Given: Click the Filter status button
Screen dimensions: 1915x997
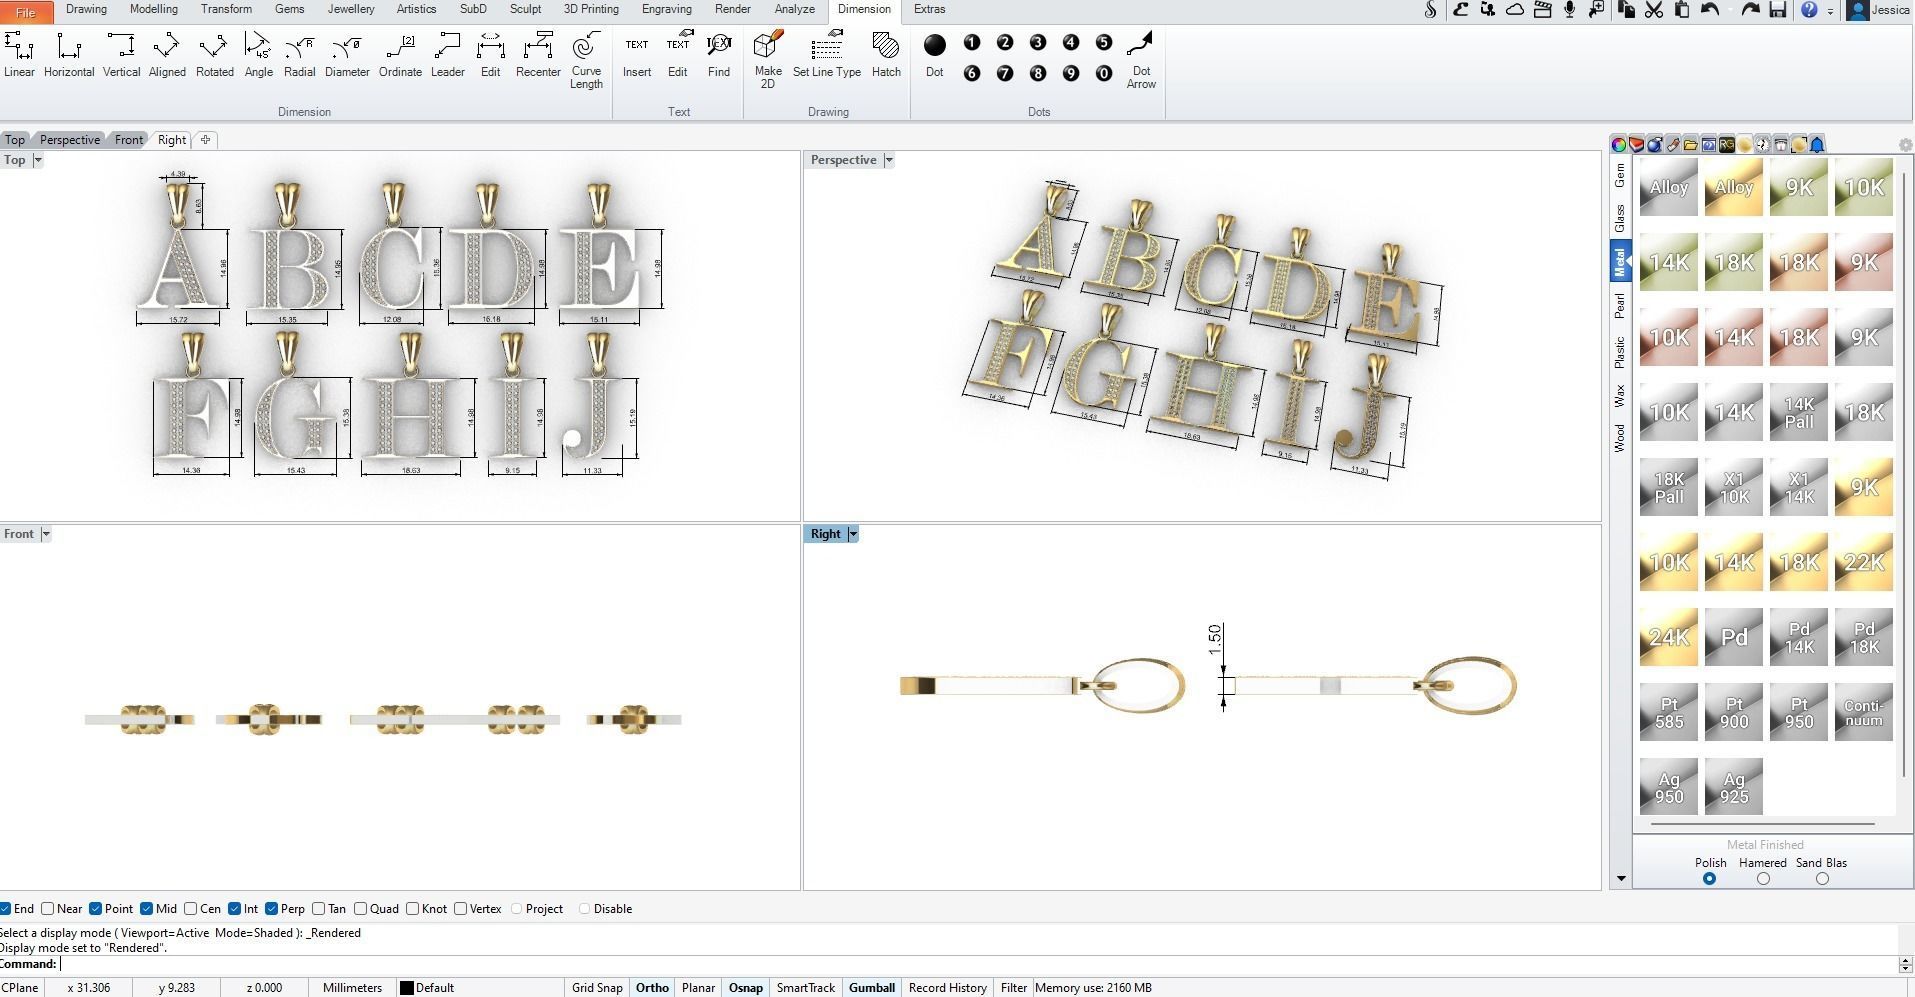Looking at the screenshot, I should tap(1013, 988).
